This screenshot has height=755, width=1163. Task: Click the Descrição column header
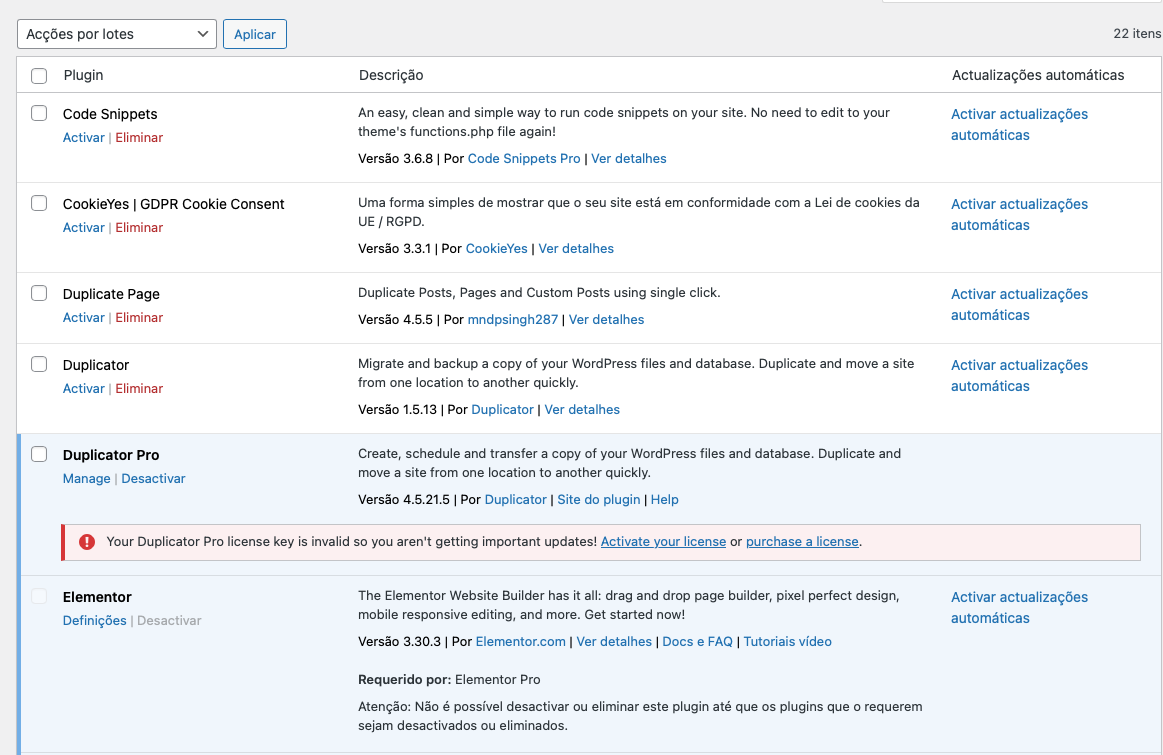click(391, 75)
